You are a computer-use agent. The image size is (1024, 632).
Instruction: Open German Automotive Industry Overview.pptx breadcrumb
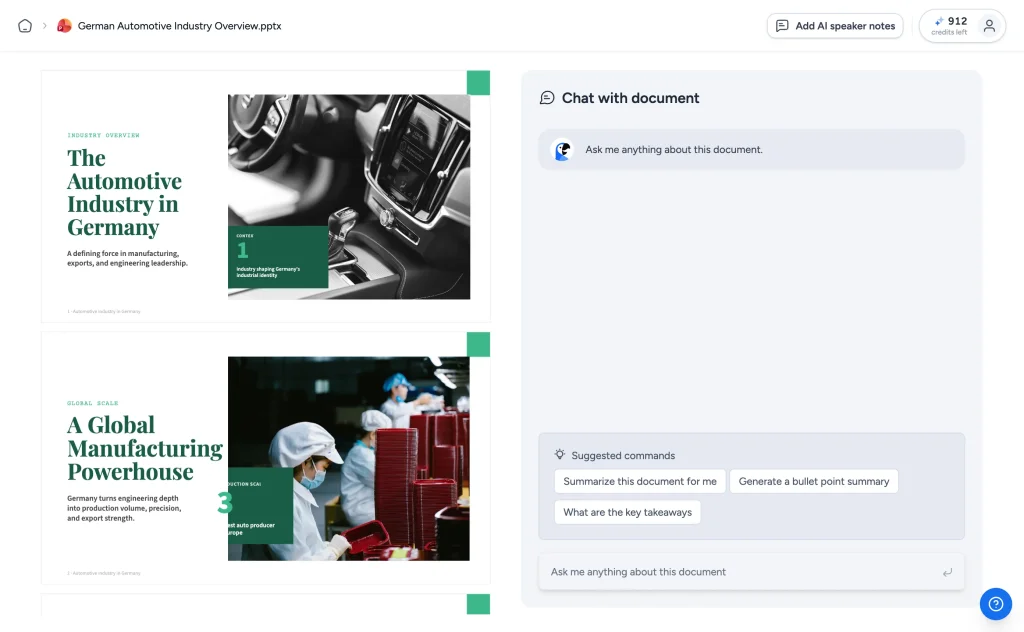[179, 26]
